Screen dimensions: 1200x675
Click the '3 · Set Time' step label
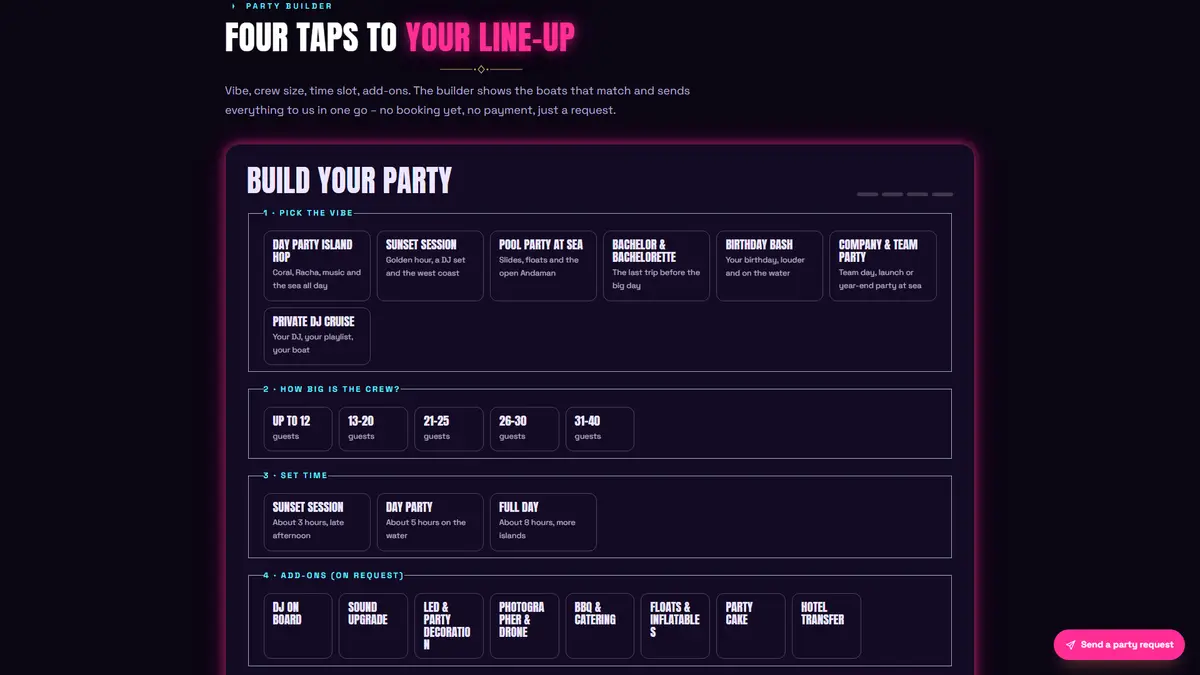[x=295, y=476]
